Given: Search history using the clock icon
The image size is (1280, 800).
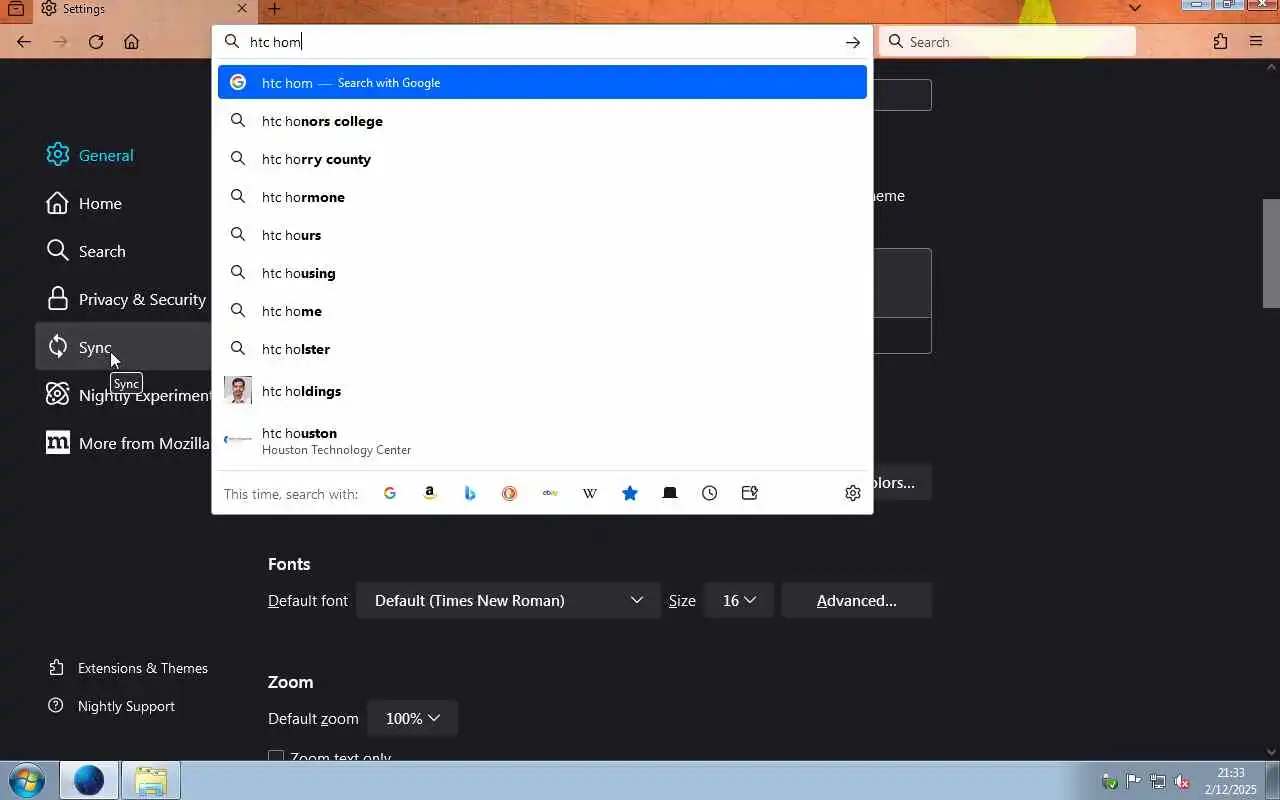Looking at the screenshot, I should pos(710,493).
